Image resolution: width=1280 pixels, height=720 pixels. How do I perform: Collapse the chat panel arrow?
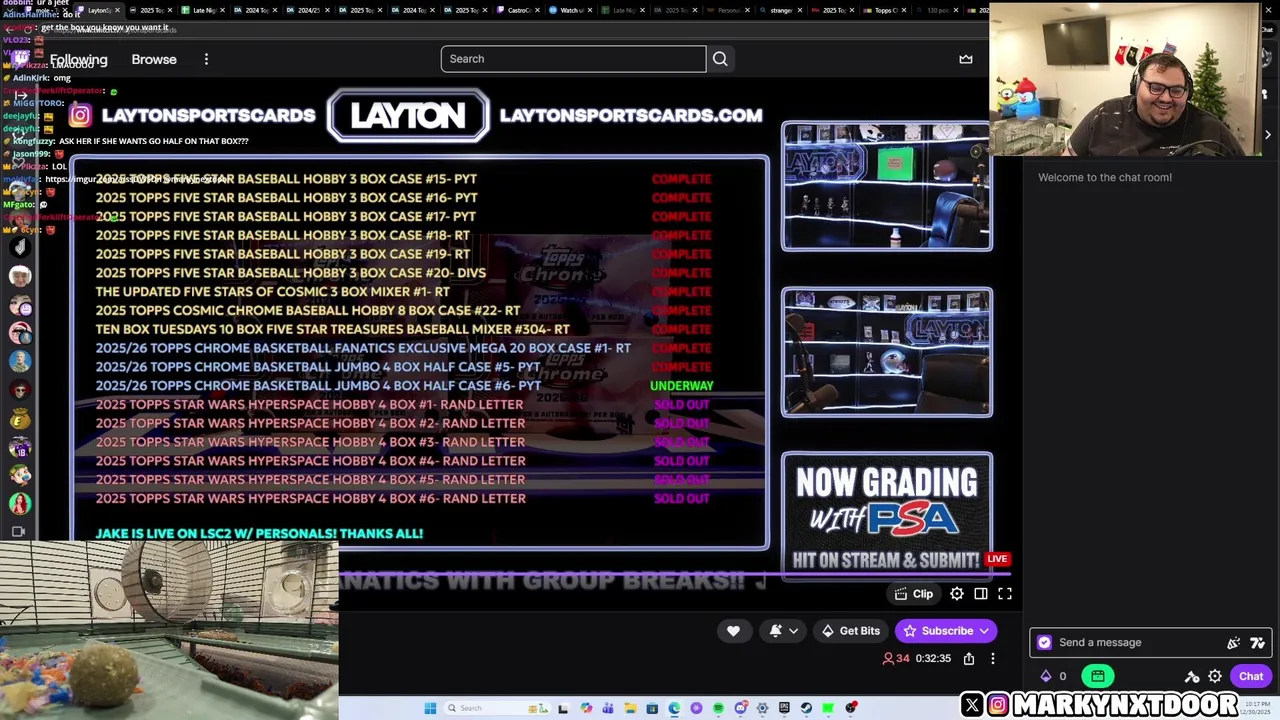(1268, 134)
